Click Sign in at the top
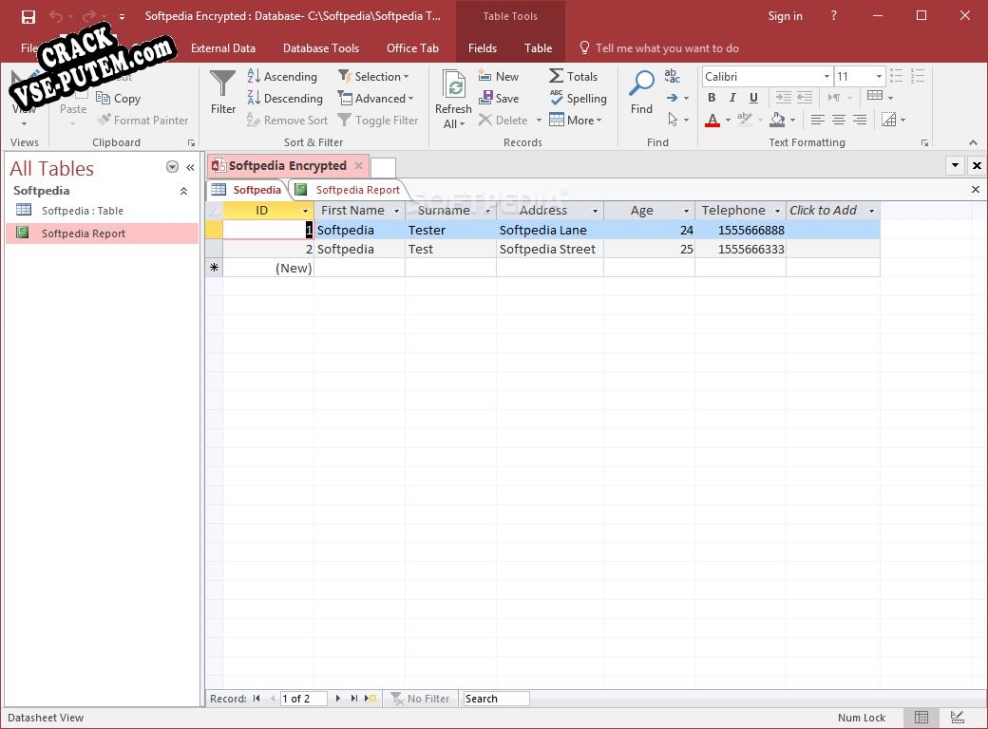 [785, 16]
